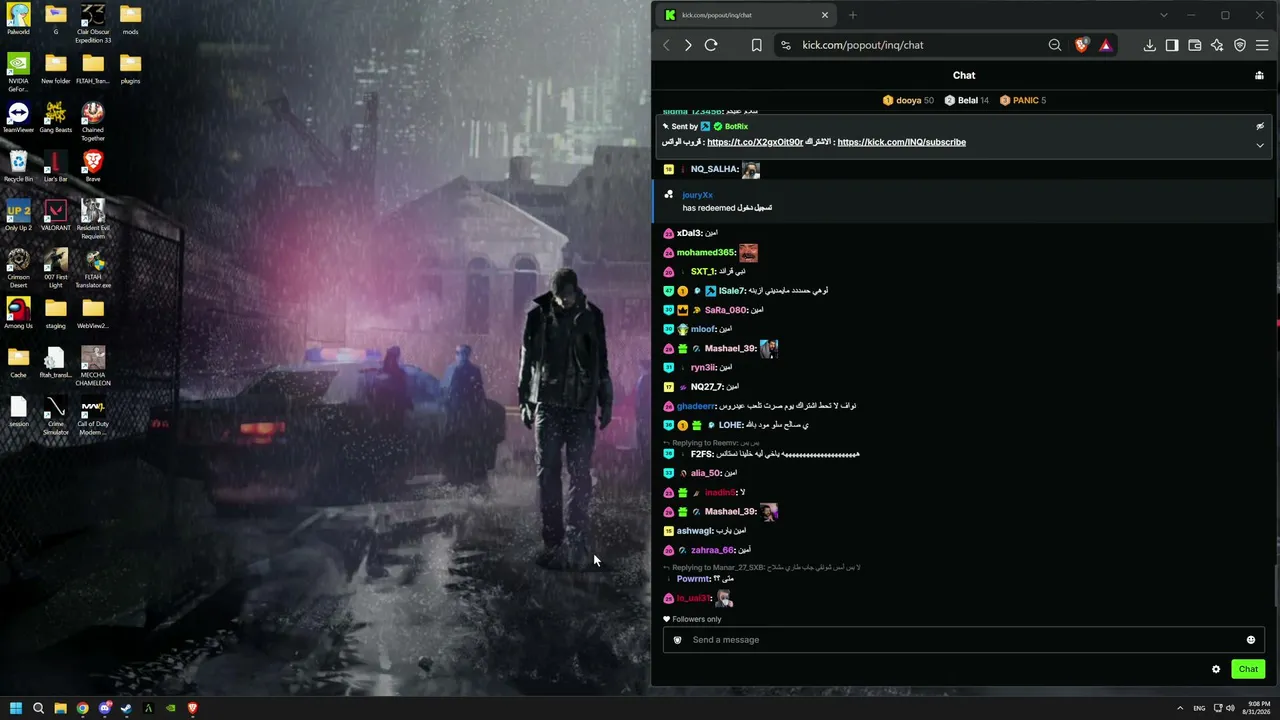Click the green Chat send button
1280x720 pixels.
(x=1248, y=669)
